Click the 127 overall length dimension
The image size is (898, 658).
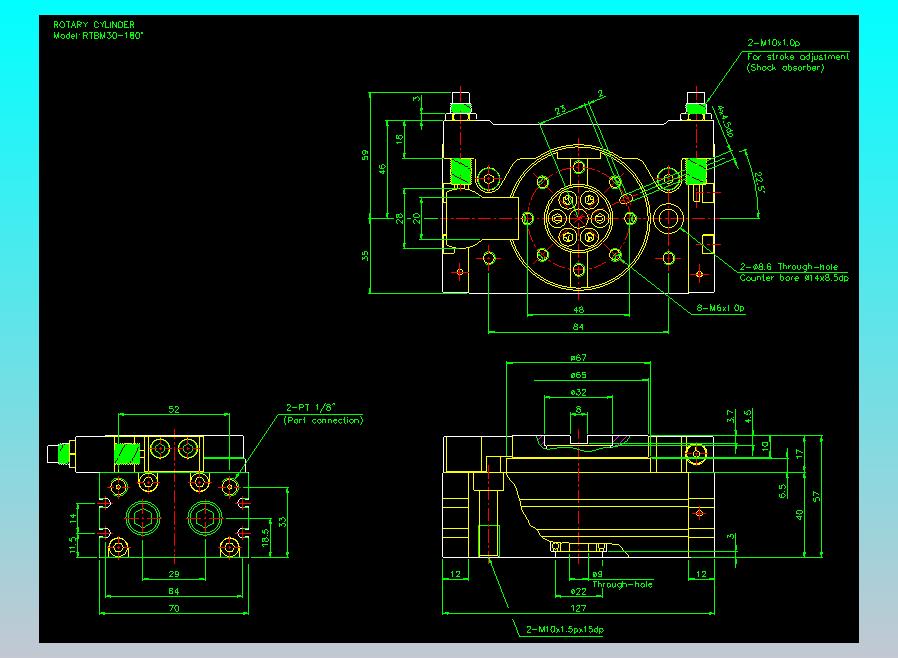578,608
